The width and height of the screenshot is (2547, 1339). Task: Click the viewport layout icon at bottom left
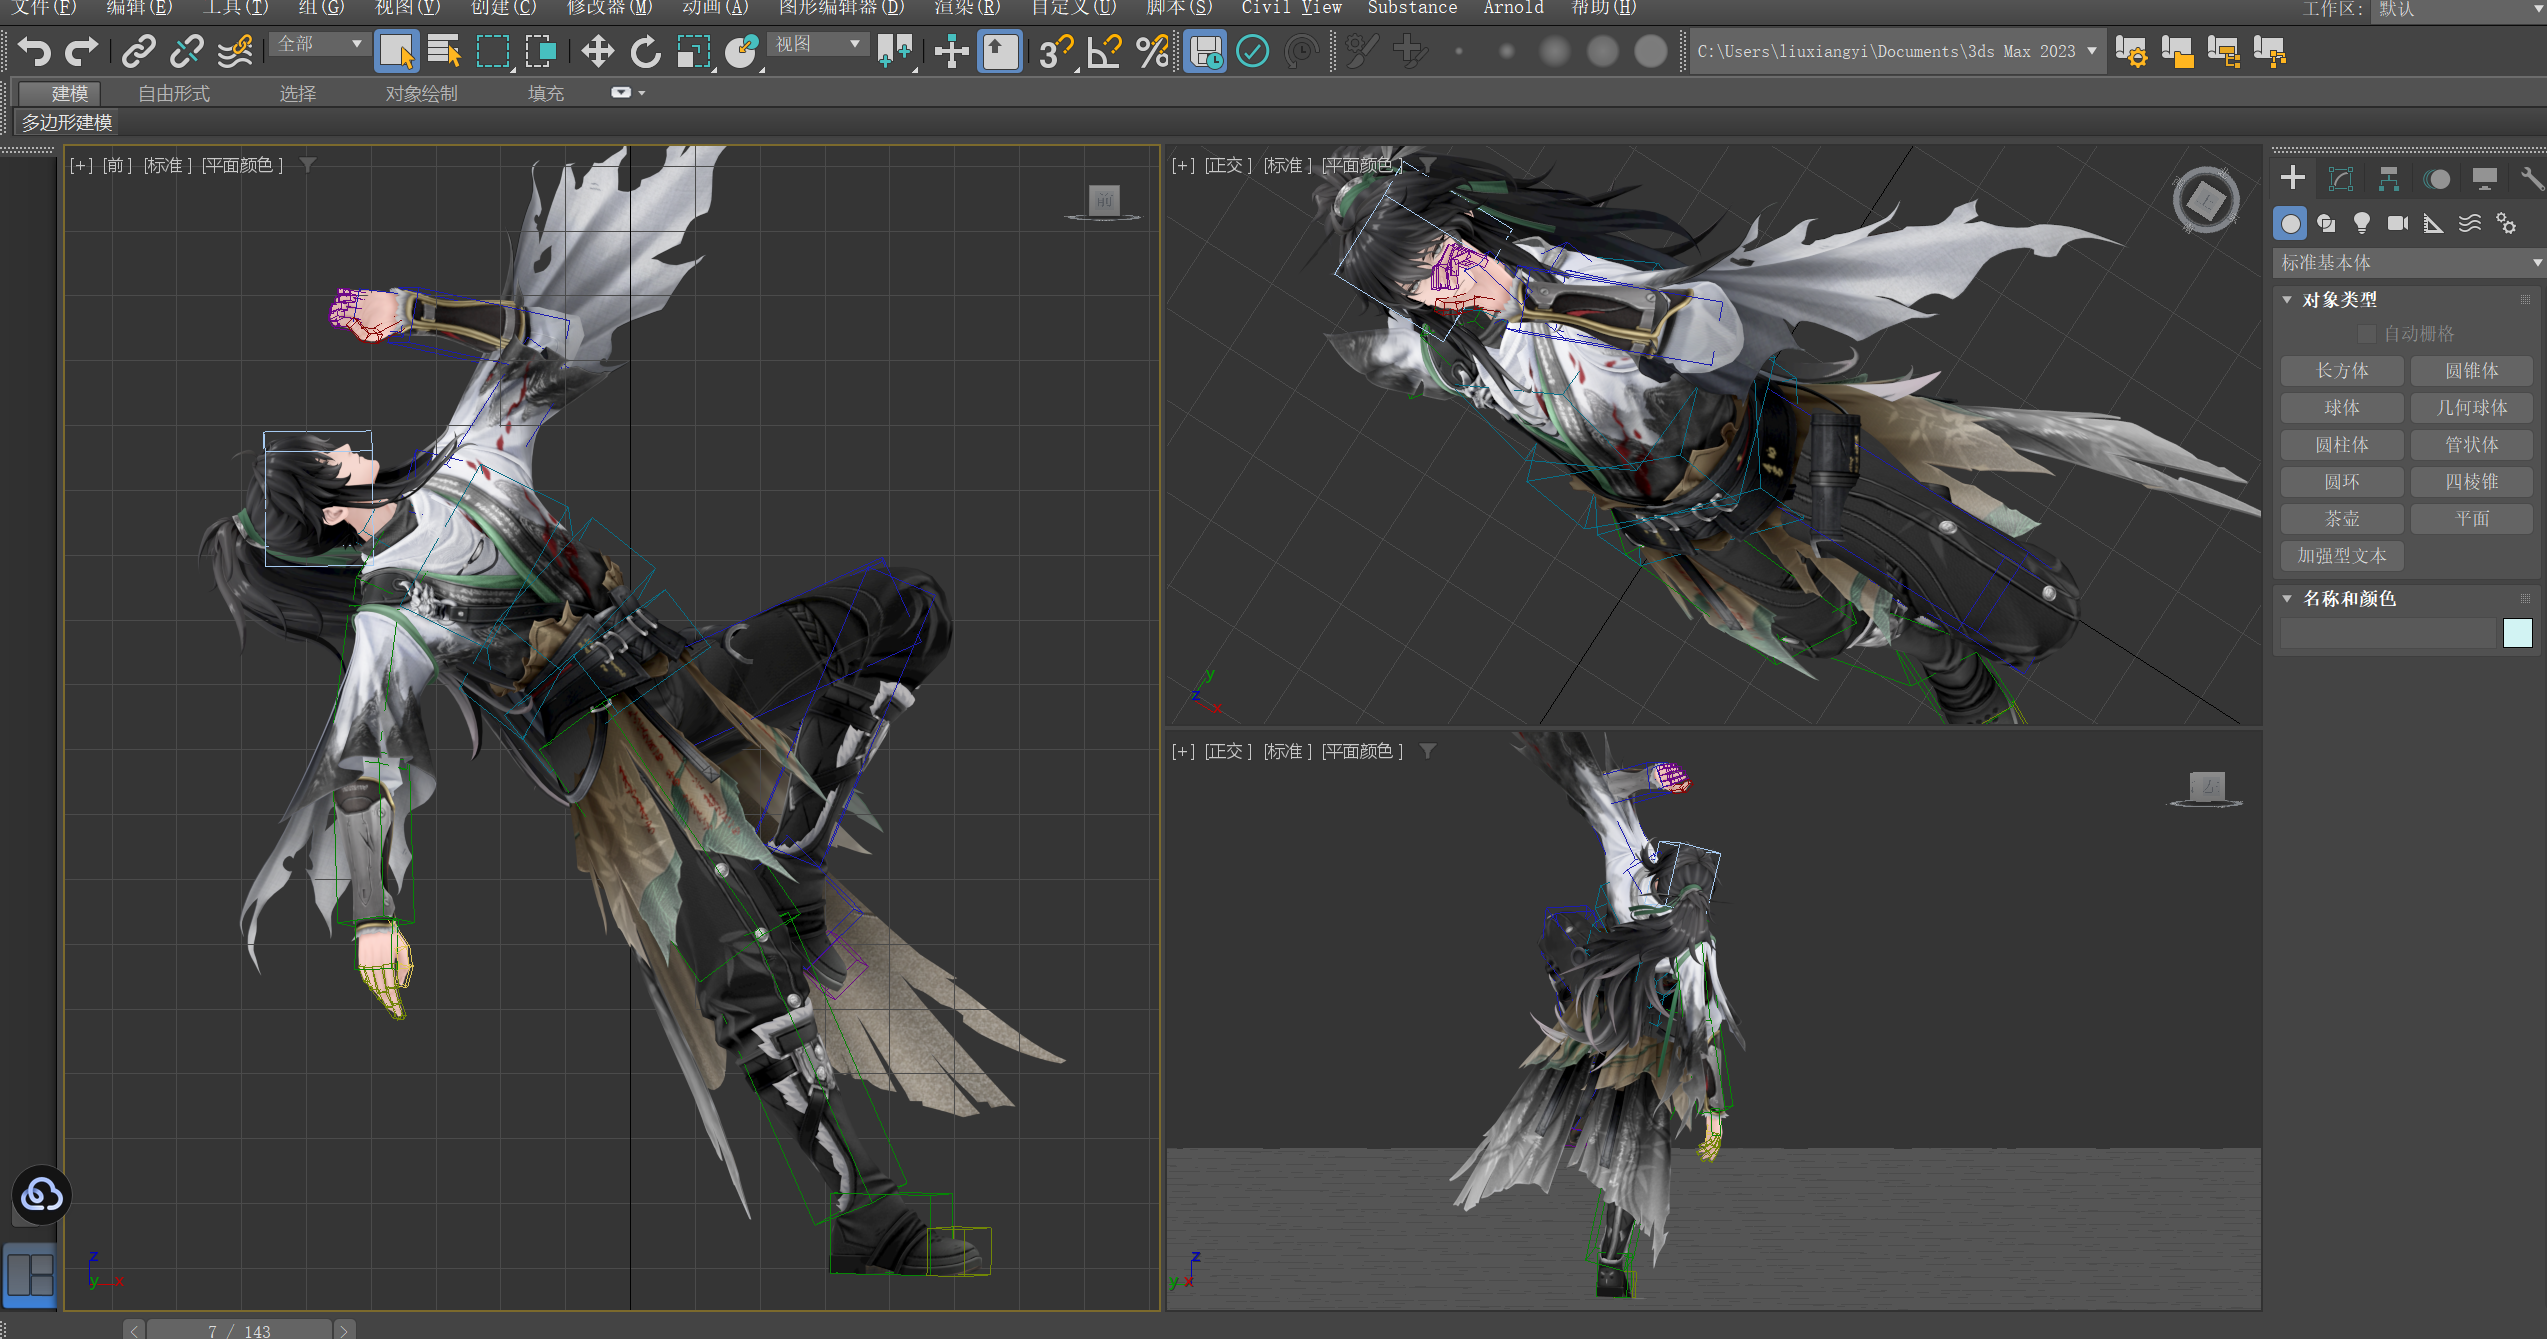(x=31, y=1275)
